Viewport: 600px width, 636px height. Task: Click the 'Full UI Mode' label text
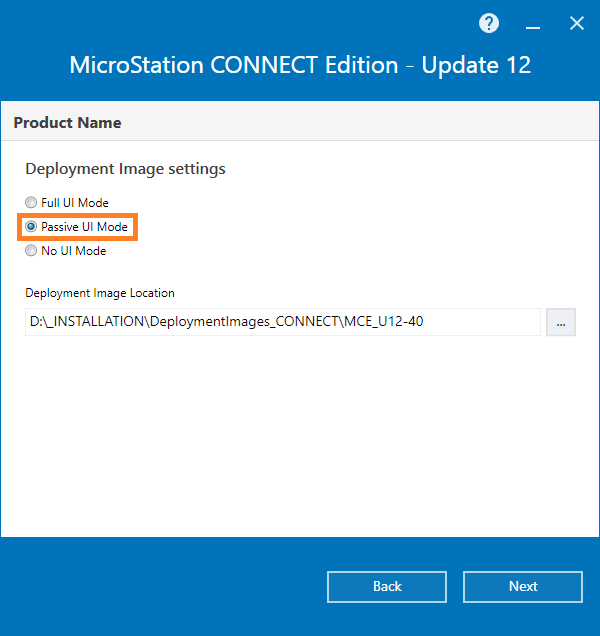click(x=75, y=202)
